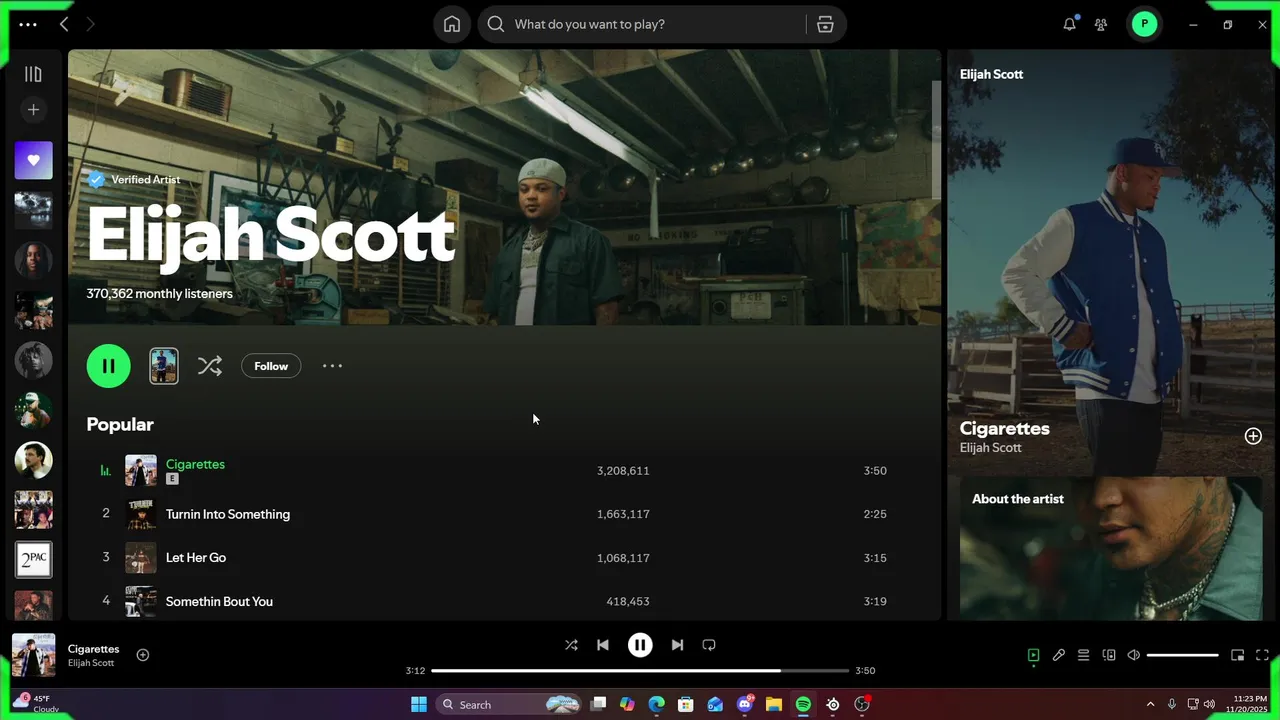Screen dimensions: 1280x720
Task: Click the play count 3,208,611
Action: 623,470
